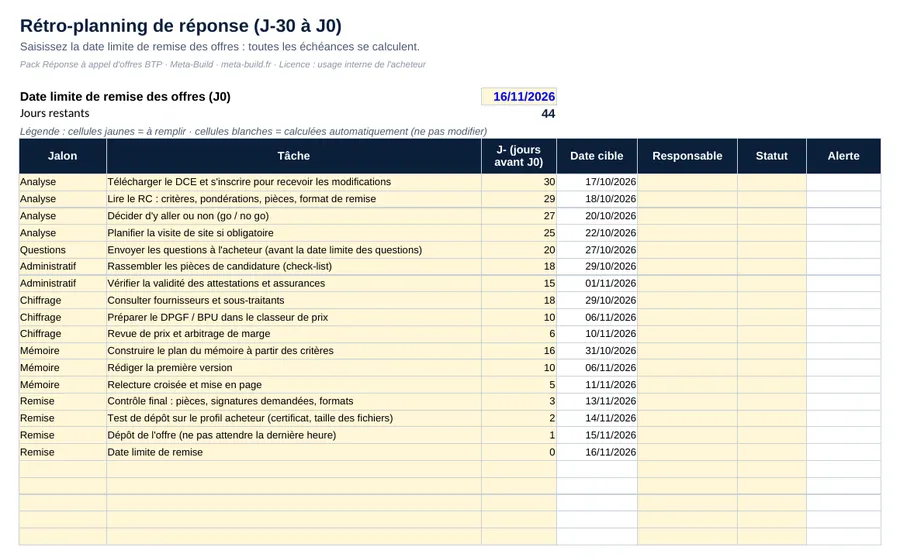Click the Questions milestone cell
Viewport: 900px width, 557px height.
63,250
